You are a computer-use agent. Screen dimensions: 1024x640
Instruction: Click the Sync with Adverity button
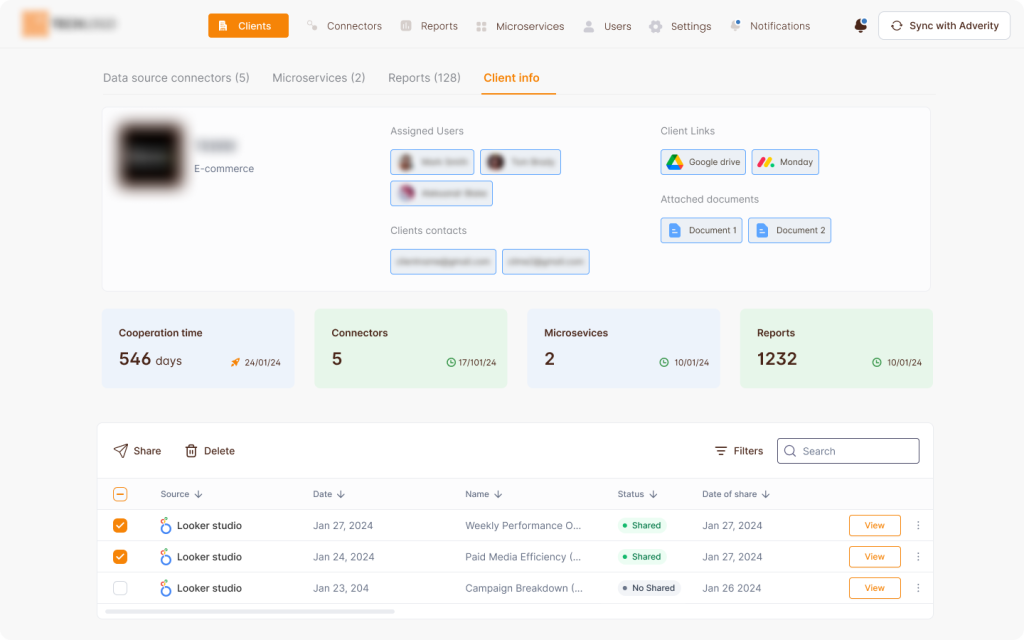(x=943, y=25)
